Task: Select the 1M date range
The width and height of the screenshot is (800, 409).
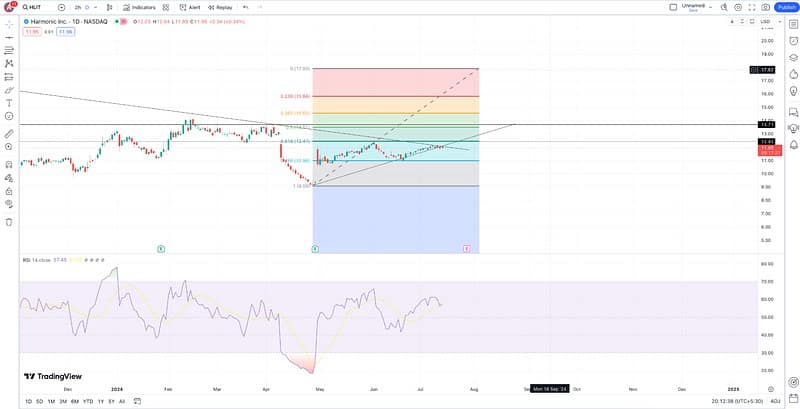Action: tap(51, 402)
